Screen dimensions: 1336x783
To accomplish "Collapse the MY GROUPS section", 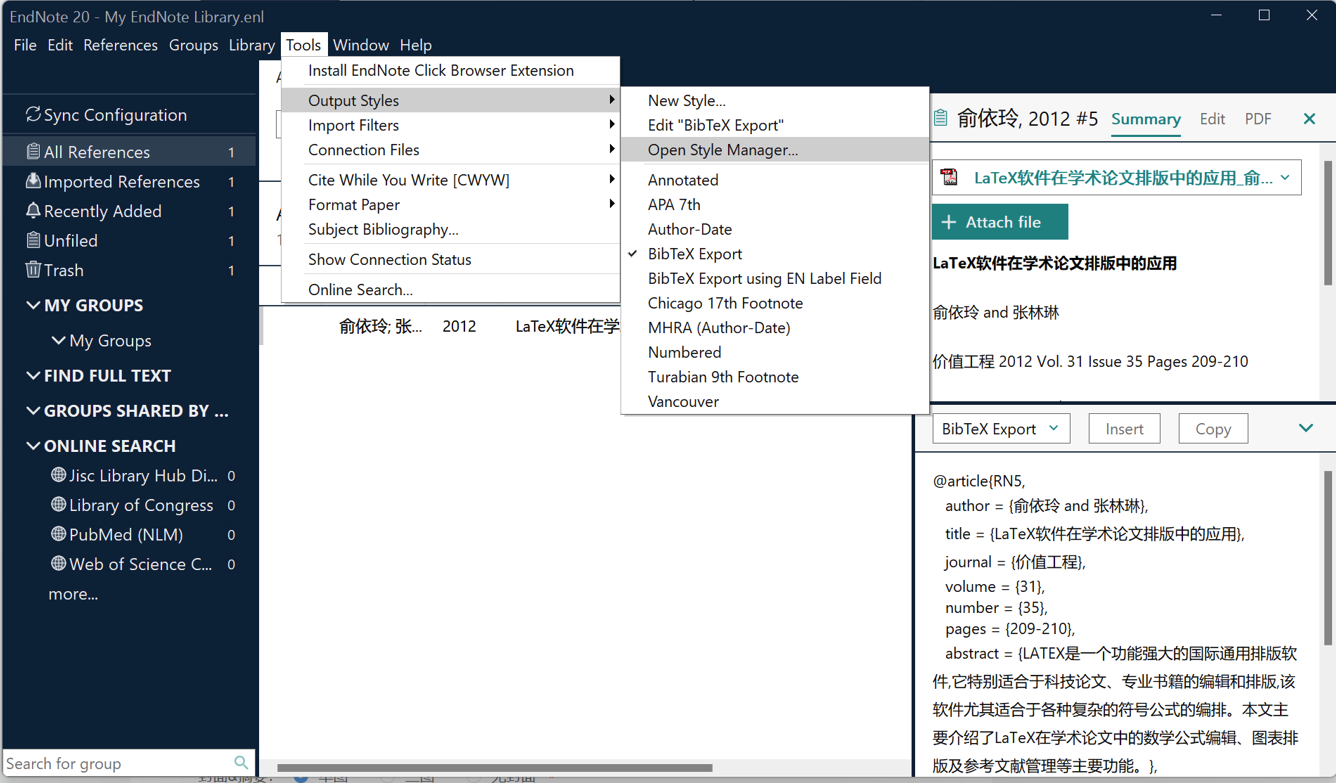I will pos(33,305).
